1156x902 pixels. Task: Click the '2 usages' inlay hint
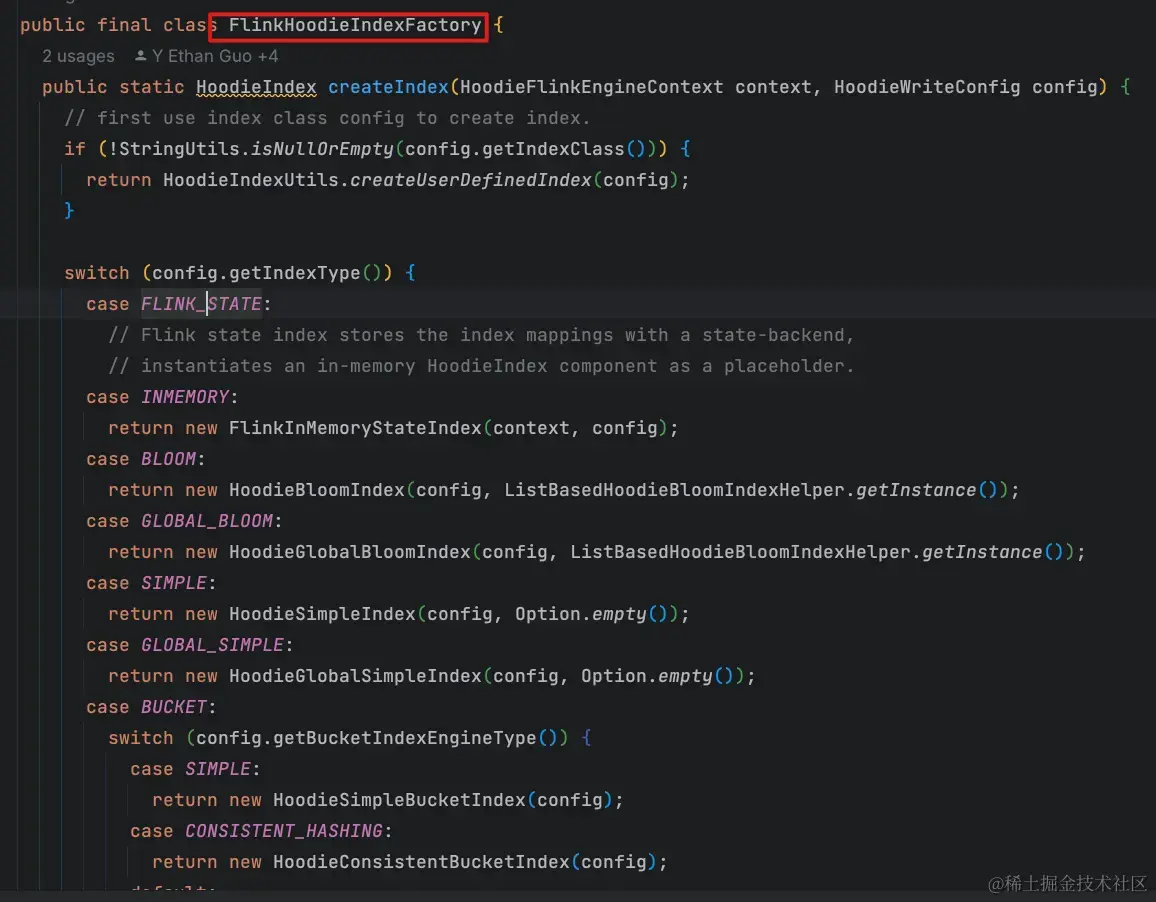click(x=78, y=56)
